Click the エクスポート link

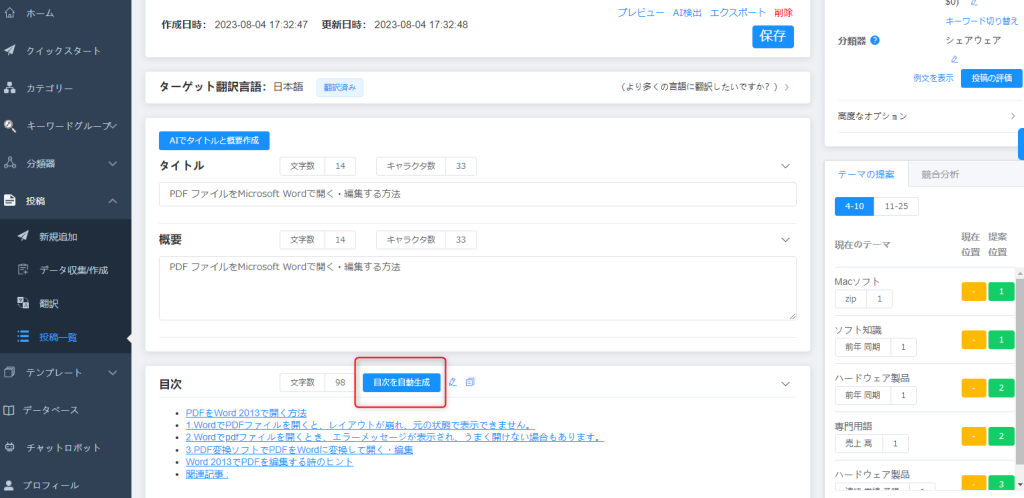[738, 12]
